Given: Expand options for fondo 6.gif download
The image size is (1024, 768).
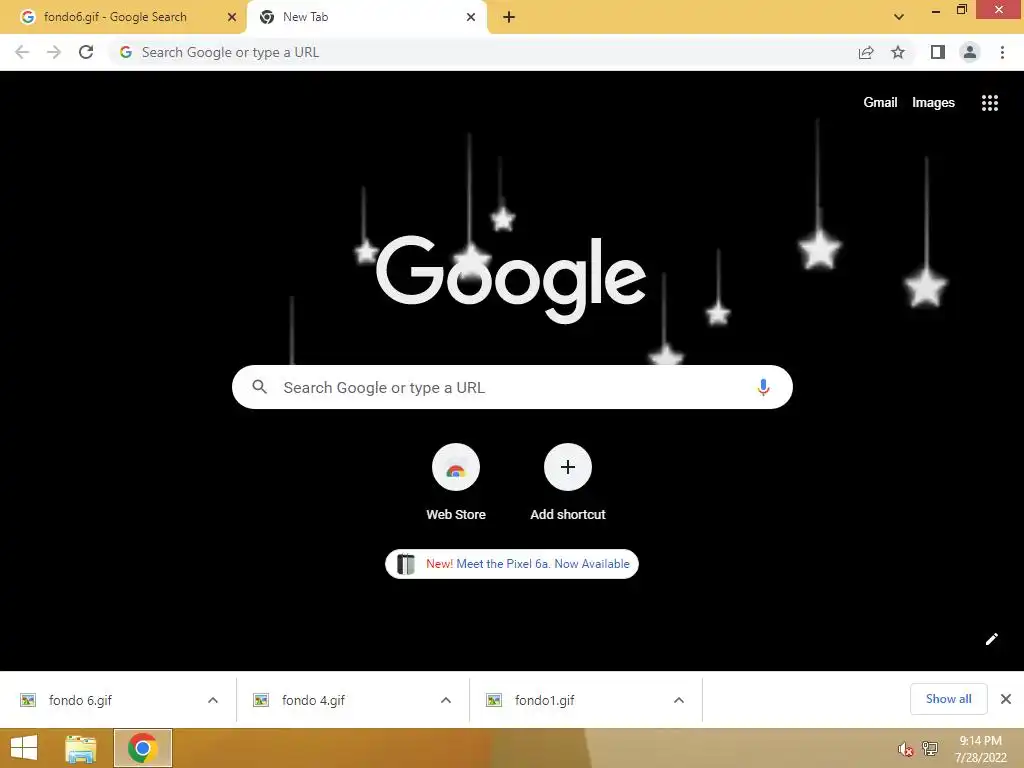Looking at the screenshot, I should coord(213,700).
